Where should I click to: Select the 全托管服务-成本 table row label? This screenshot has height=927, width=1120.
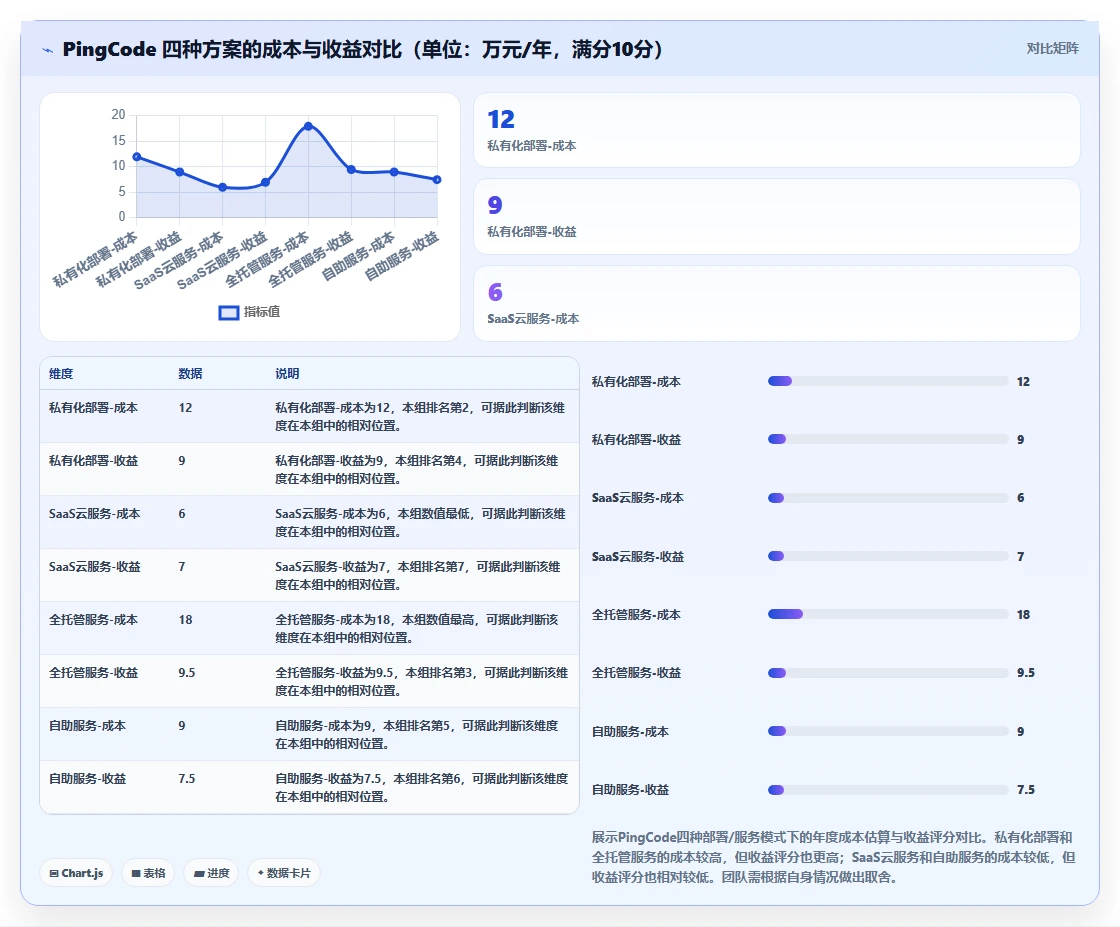[93, 619]
